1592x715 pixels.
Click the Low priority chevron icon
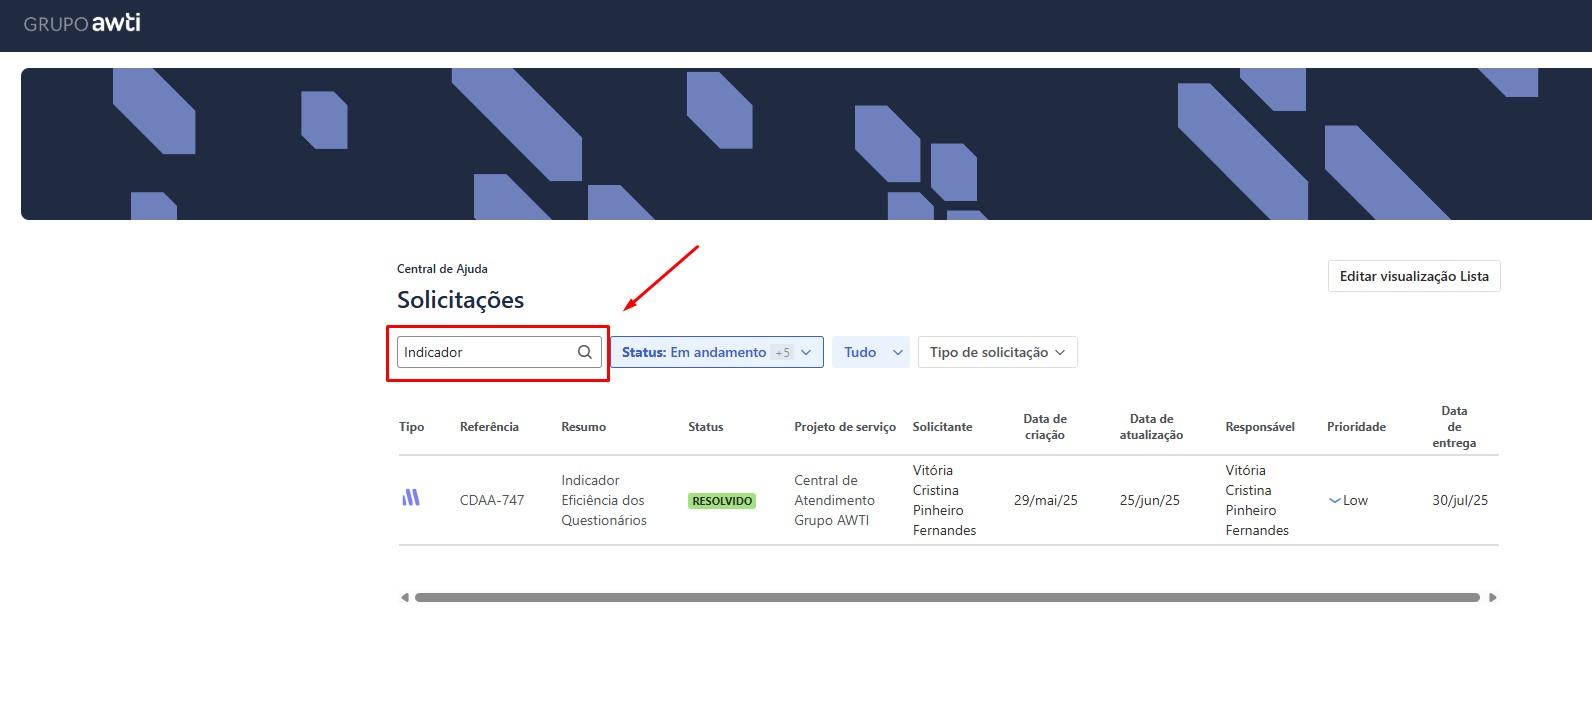pyautogui.click(x=1334, y=500)
